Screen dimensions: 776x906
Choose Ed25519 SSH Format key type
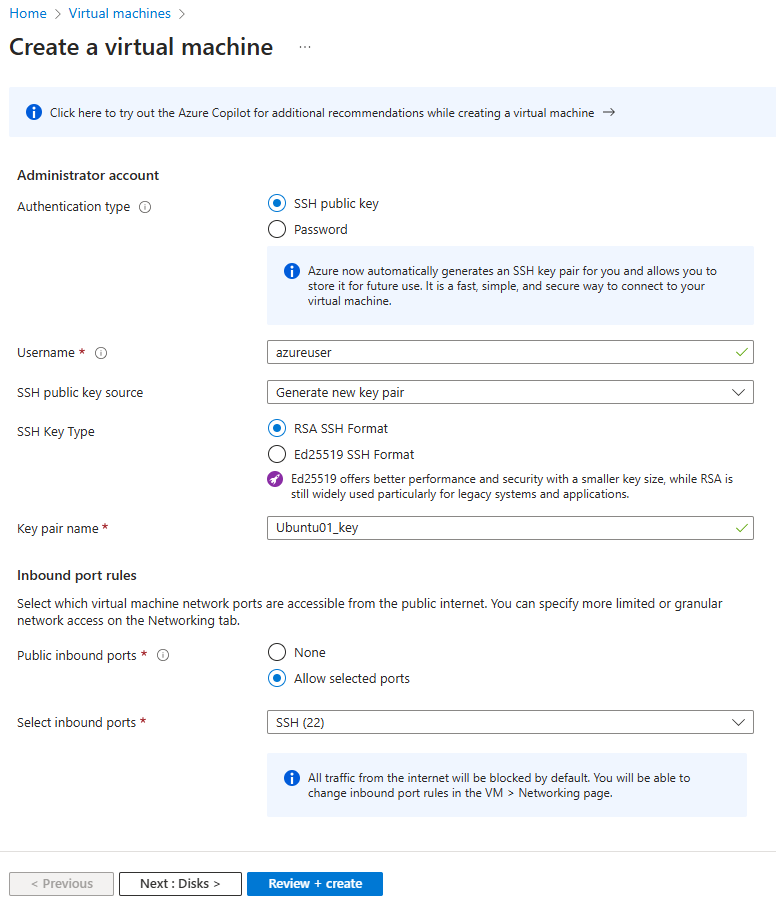click(277, 454)
